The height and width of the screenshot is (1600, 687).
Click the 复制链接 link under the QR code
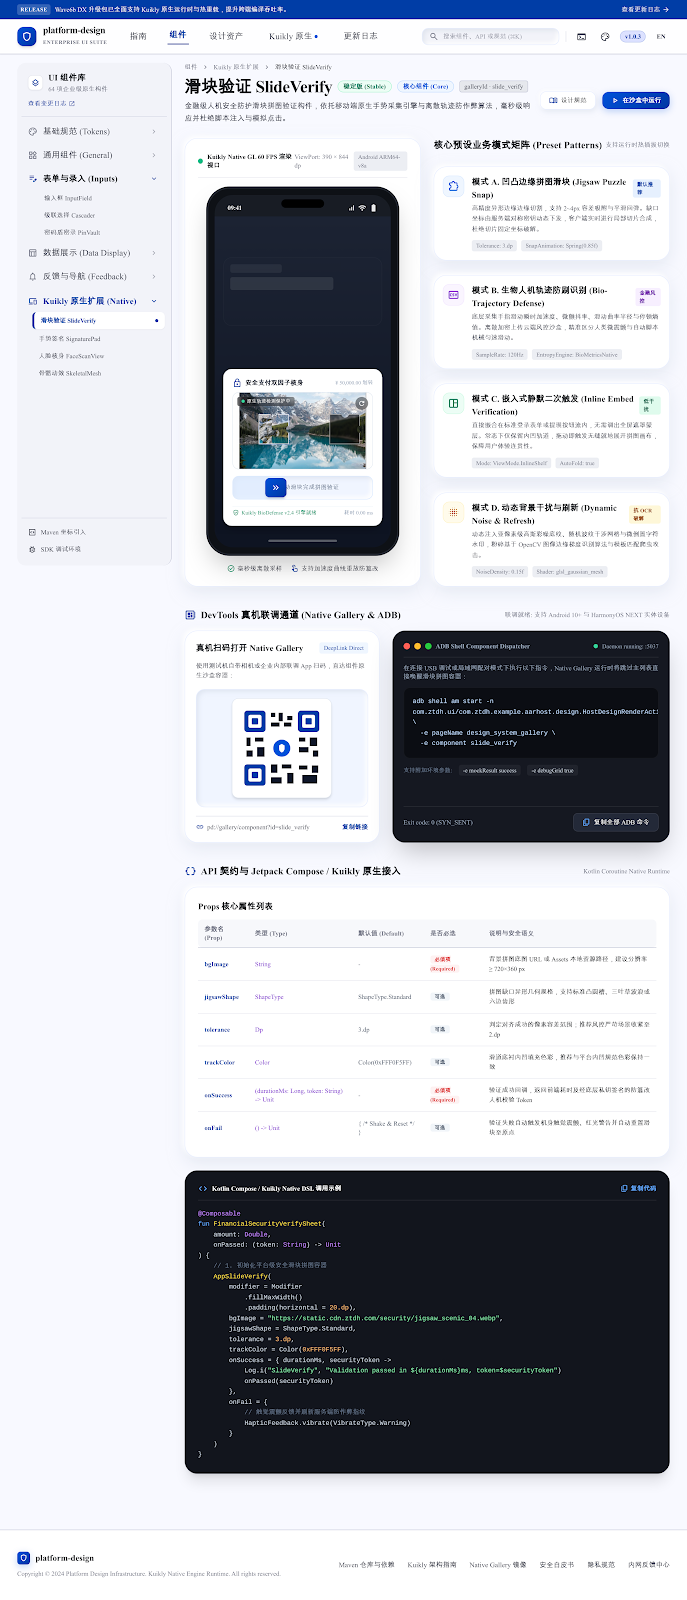(x=355, y=827)
